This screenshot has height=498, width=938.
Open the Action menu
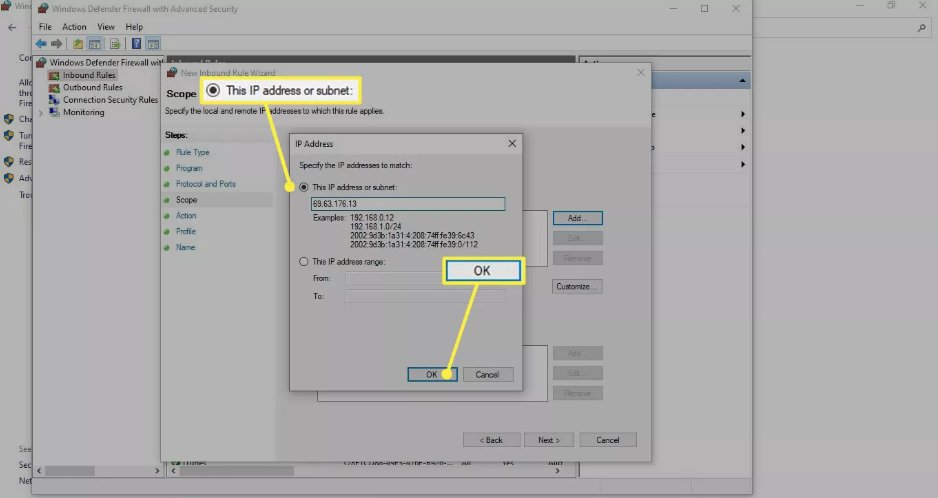[74, 27]
